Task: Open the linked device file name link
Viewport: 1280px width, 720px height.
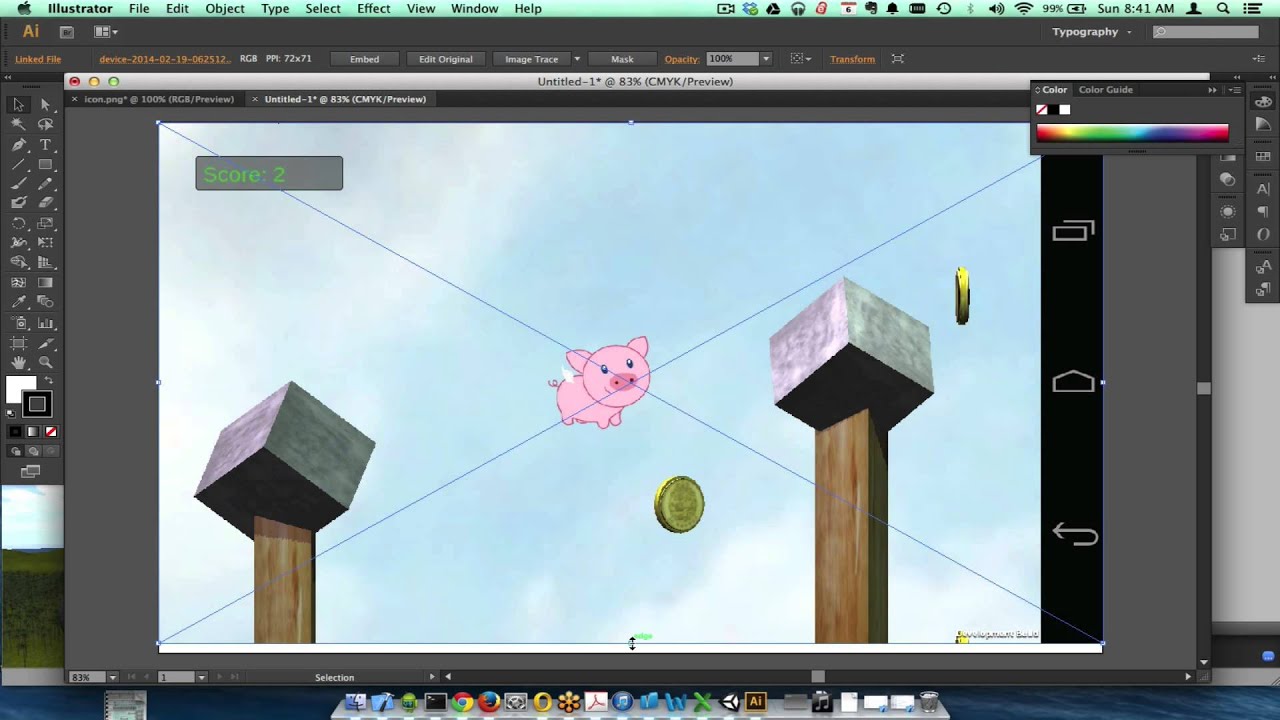Action: (x=165, y=59)
